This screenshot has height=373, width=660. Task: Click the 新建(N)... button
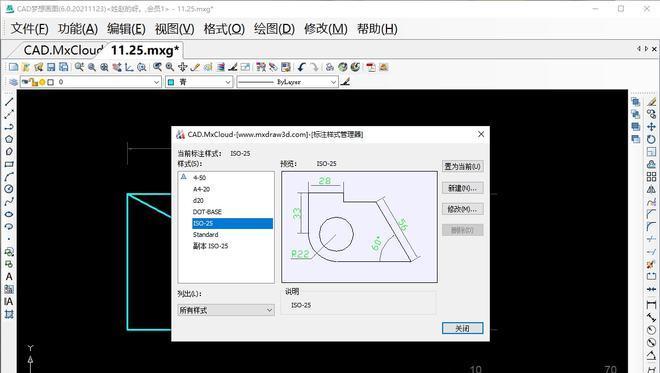tap(462, 188)
